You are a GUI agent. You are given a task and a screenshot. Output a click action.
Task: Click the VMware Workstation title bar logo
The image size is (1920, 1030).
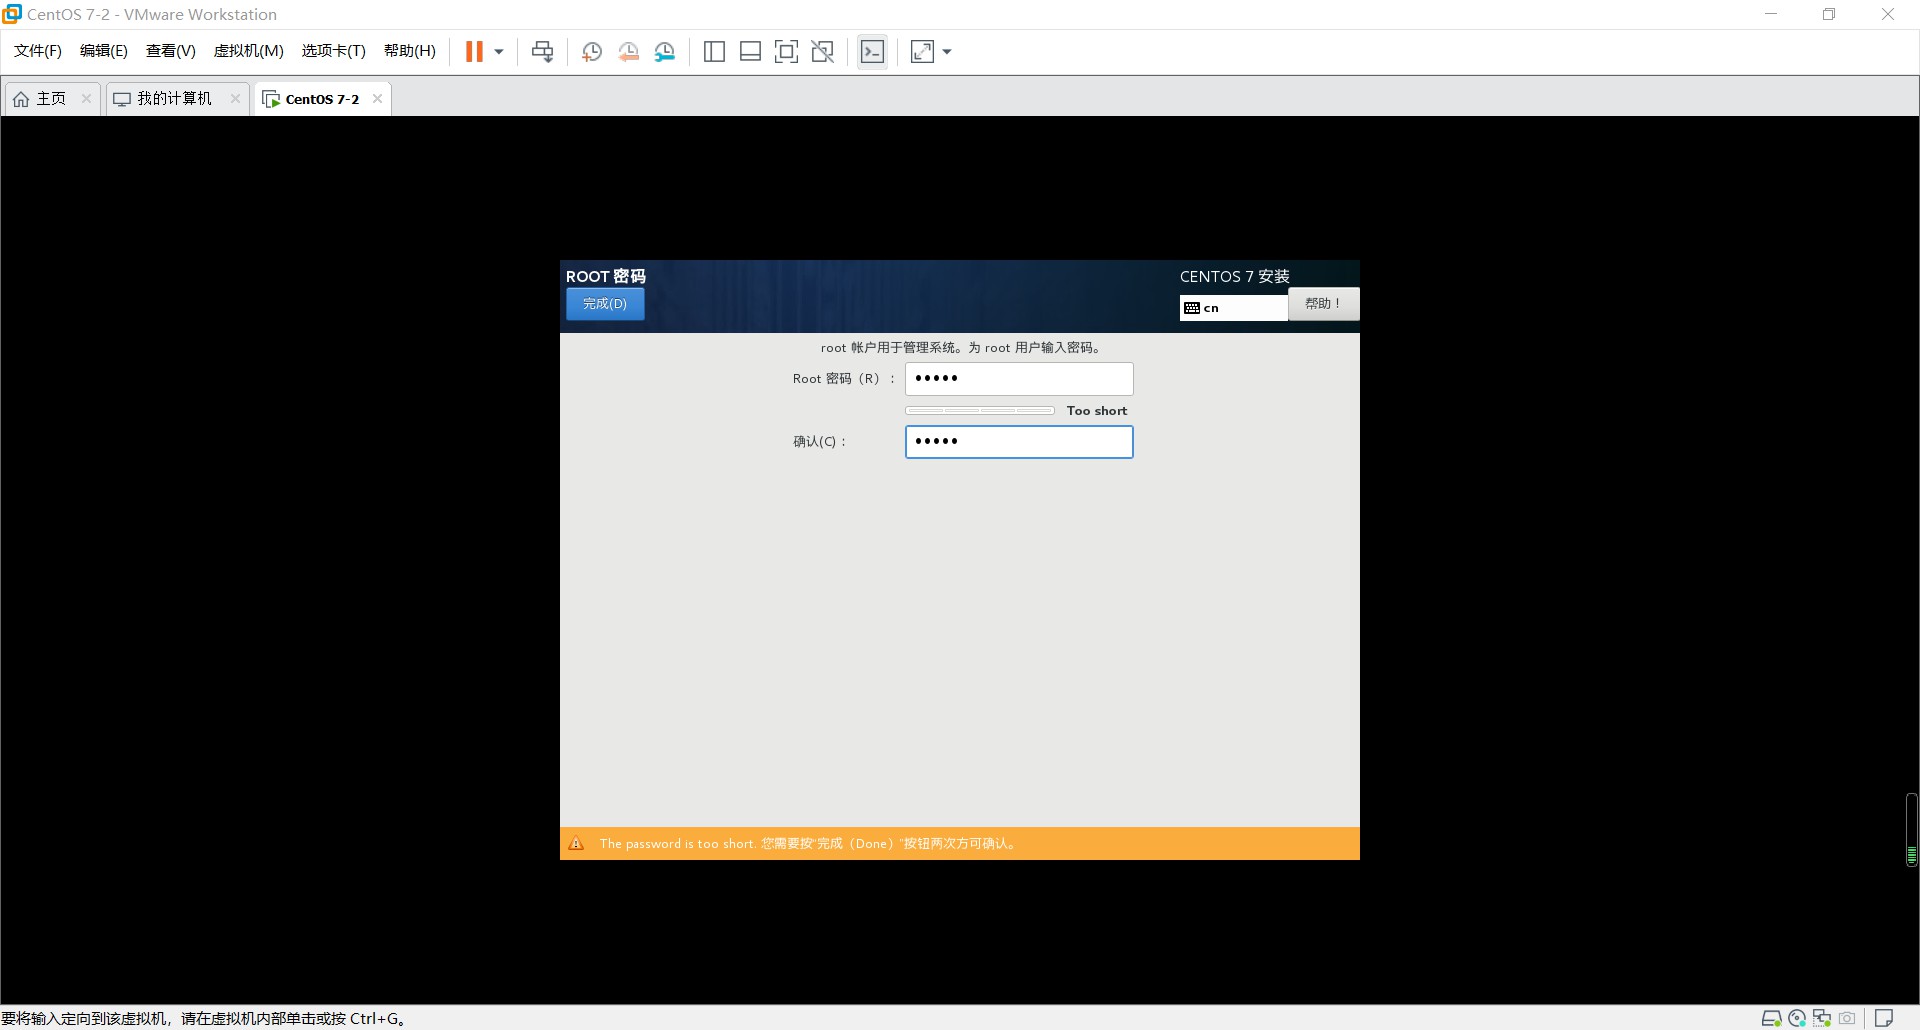(12, 14)
